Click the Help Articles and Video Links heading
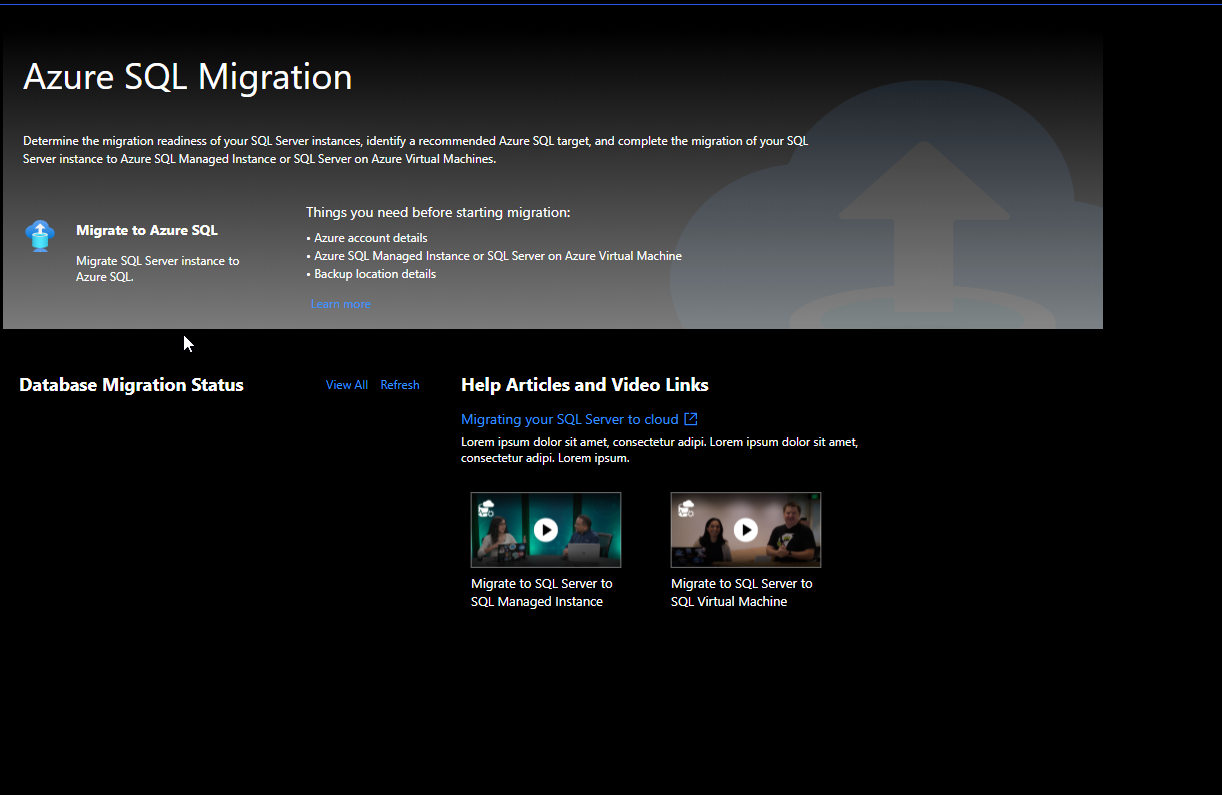 [584, 384]
